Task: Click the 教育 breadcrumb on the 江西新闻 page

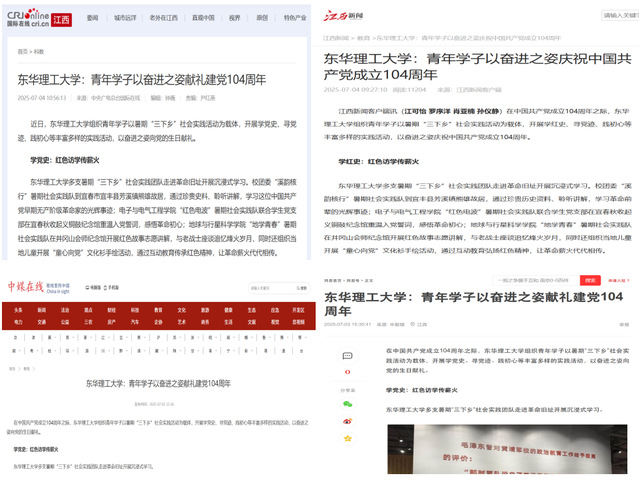Action: (363, 38)
